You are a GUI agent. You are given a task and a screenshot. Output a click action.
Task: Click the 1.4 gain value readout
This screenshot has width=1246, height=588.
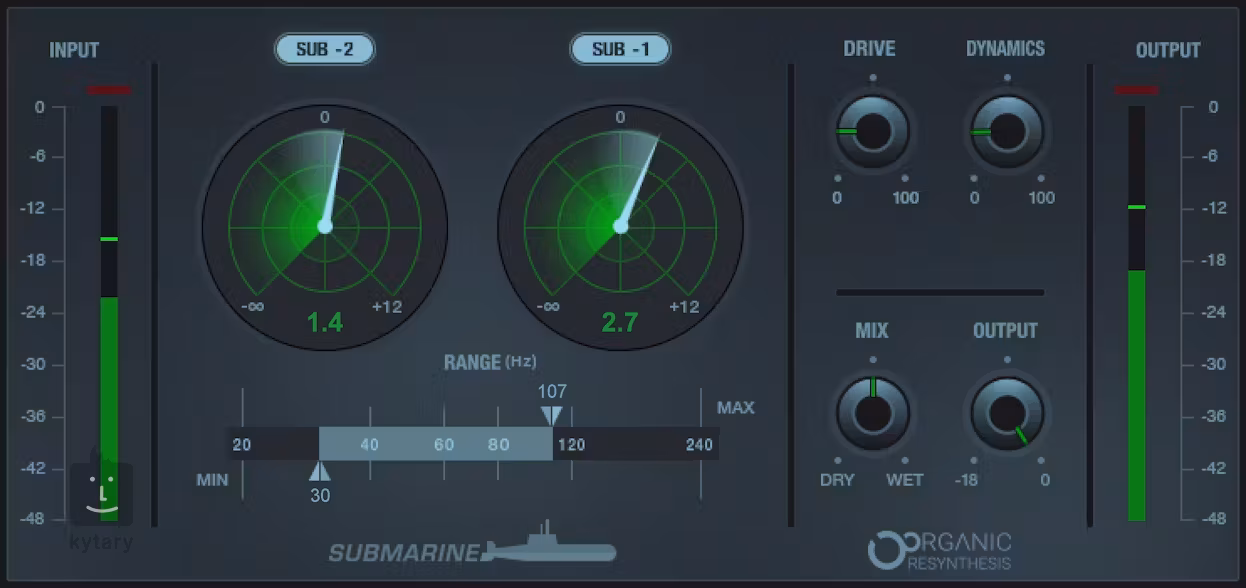[324, 322]
